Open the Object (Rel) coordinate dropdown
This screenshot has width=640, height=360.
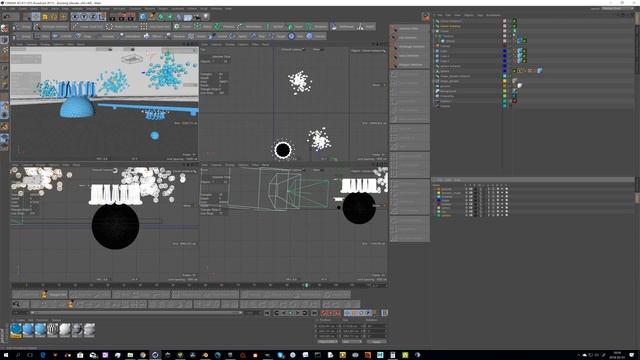pos(327,341)
